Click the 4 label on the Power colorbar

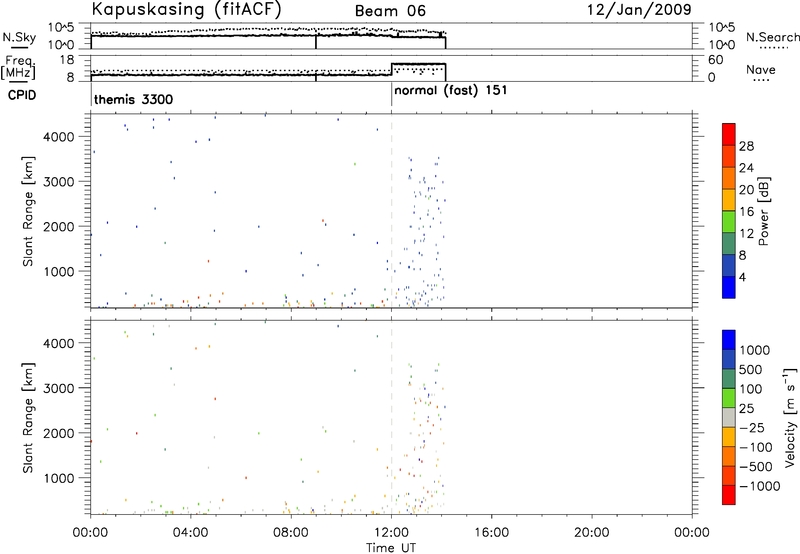[742, 277]
